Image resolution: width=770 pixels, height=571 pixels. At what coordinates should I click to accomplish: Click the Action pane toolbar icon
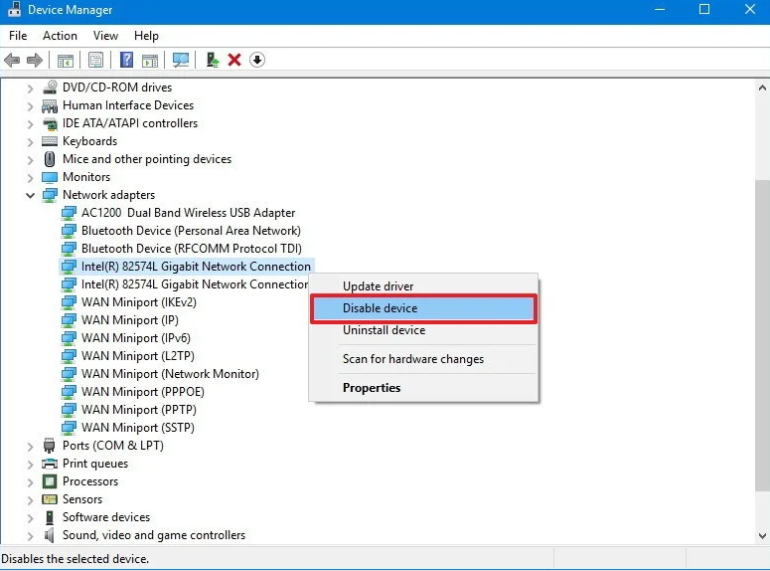click(x=150, y=60)
